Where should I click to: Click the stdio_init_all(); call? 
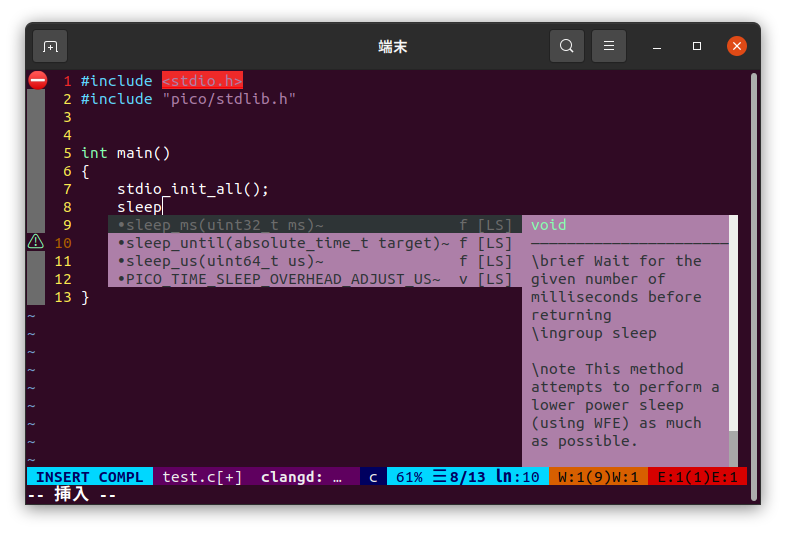[193, 189]
